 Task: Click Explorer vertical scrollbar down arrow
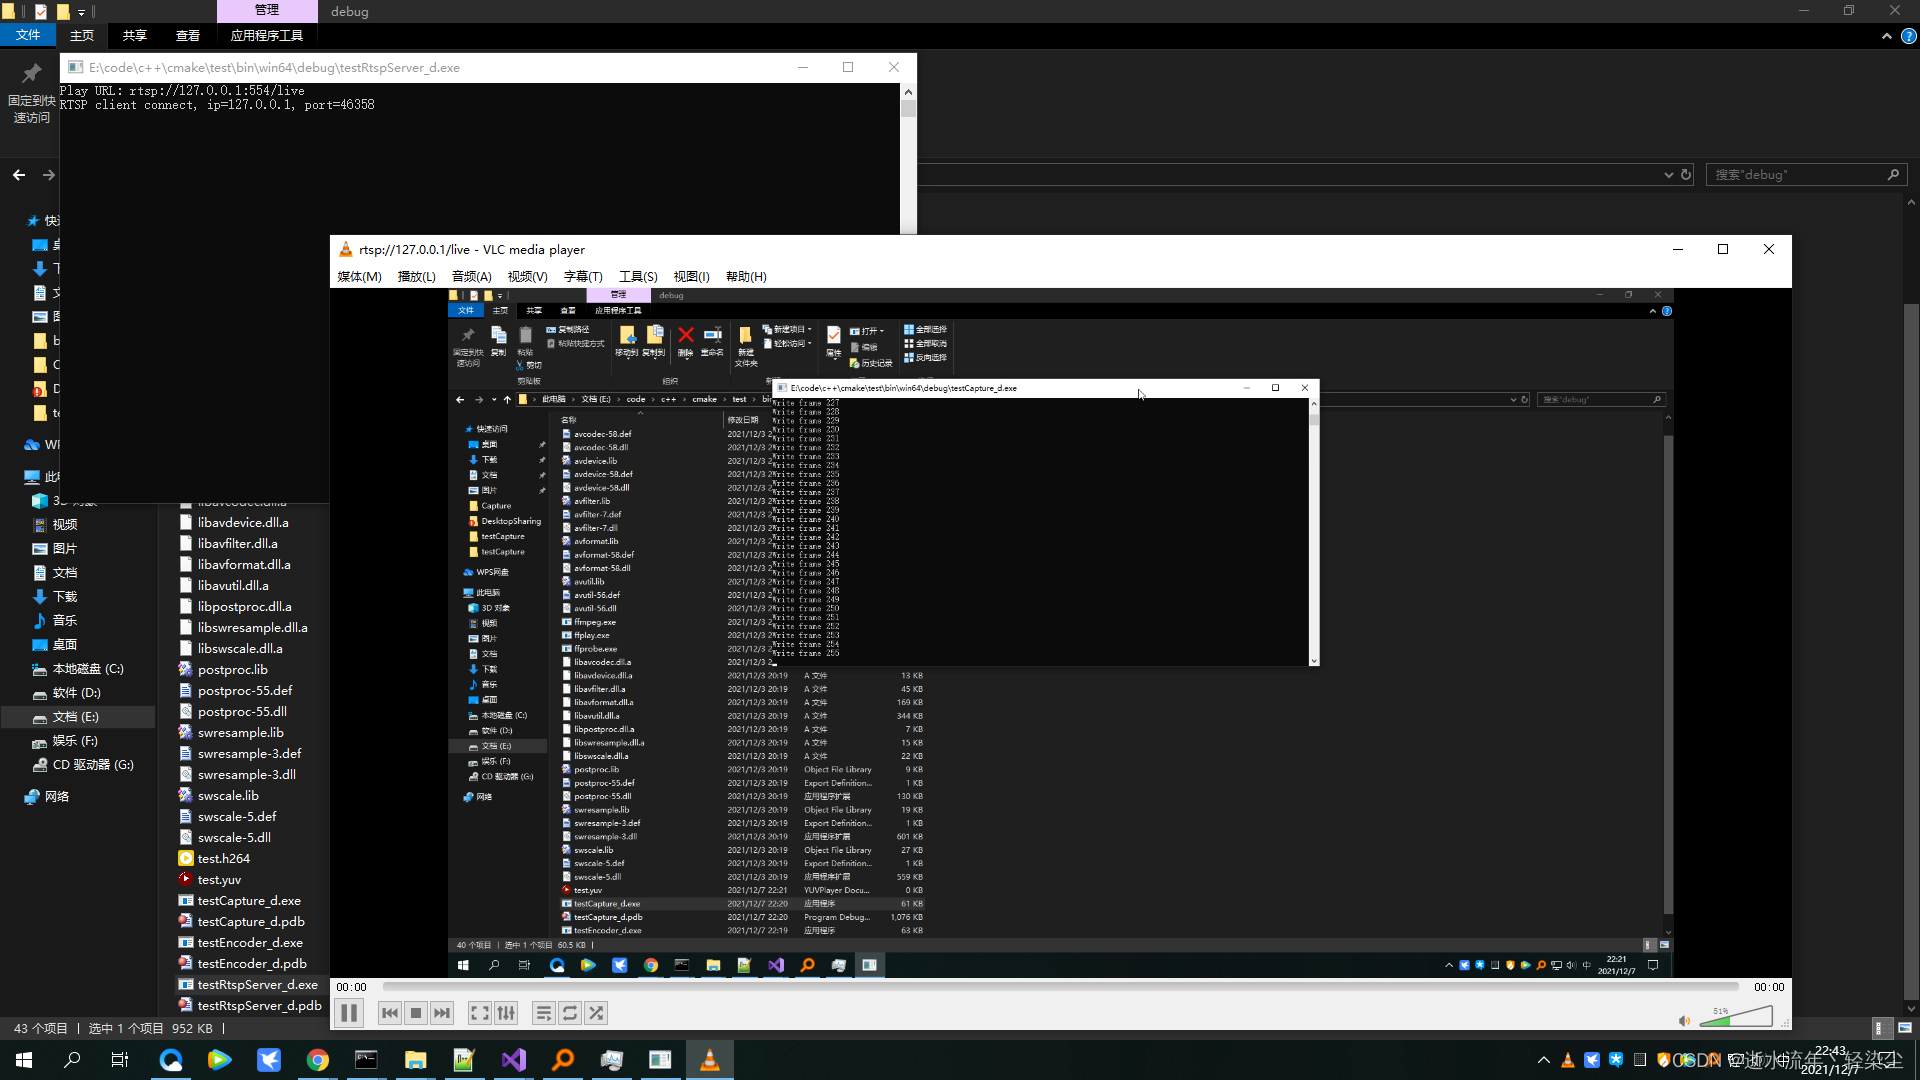[1911, 1008]
